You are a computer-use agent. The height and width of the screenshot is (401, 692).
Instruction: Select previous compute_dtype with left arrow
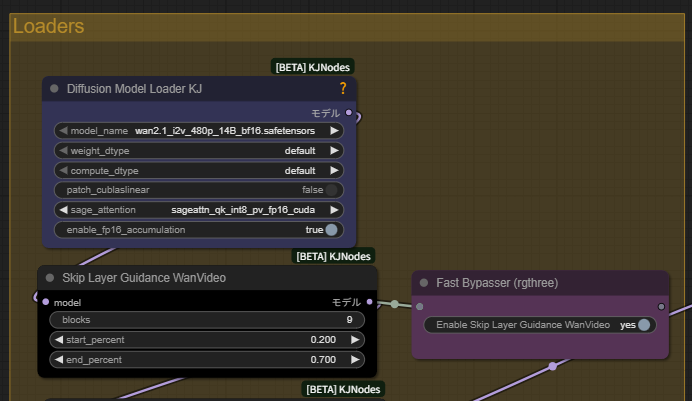tap(63, 170)
